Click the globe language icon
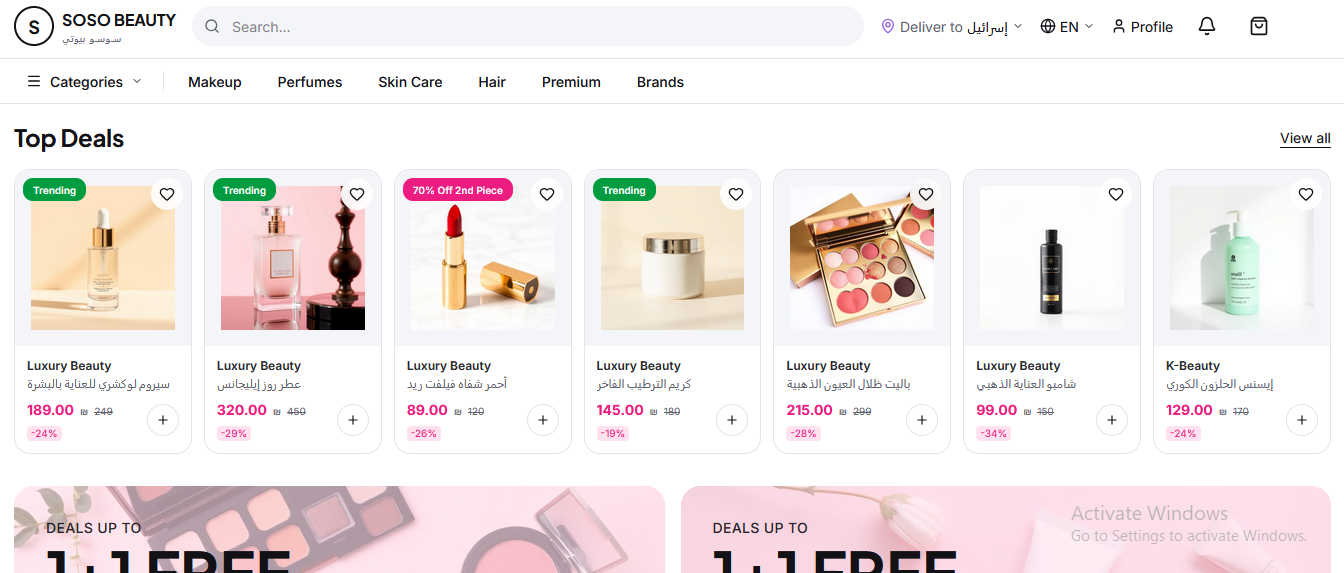The width and height of the screenshot is (1344, 573). tap(1048, 27)
